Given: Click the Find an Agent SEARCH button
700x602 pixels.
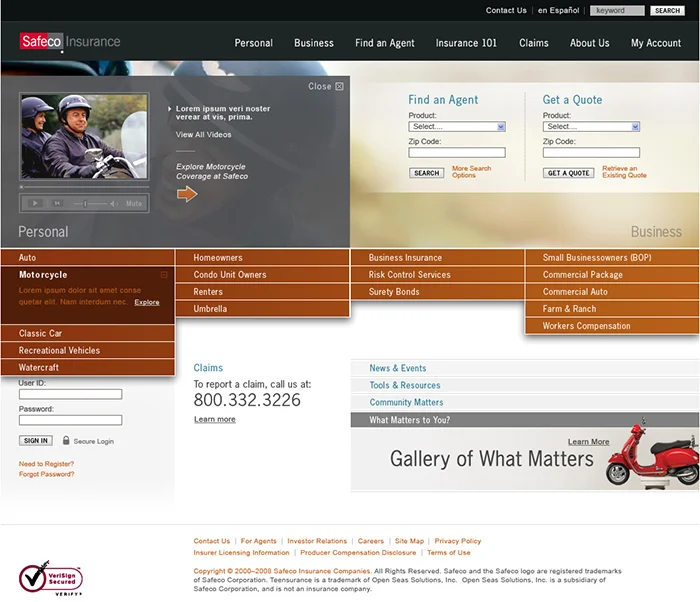Looking at the screenshot, I should coord(426,173).
